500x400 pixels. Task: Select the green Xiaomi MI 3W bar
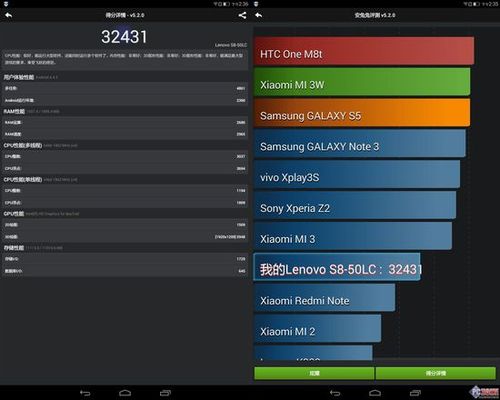(x=362, y=82)
